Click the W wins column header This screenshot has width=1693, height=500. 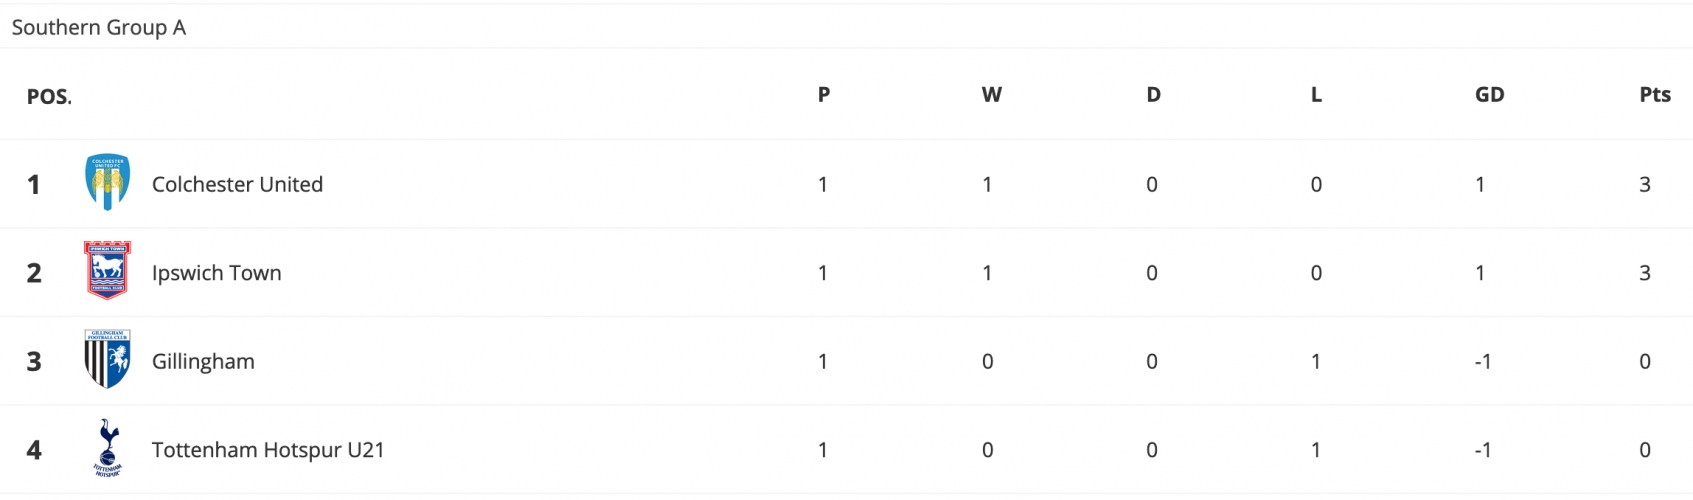click(x=991, y=94)
